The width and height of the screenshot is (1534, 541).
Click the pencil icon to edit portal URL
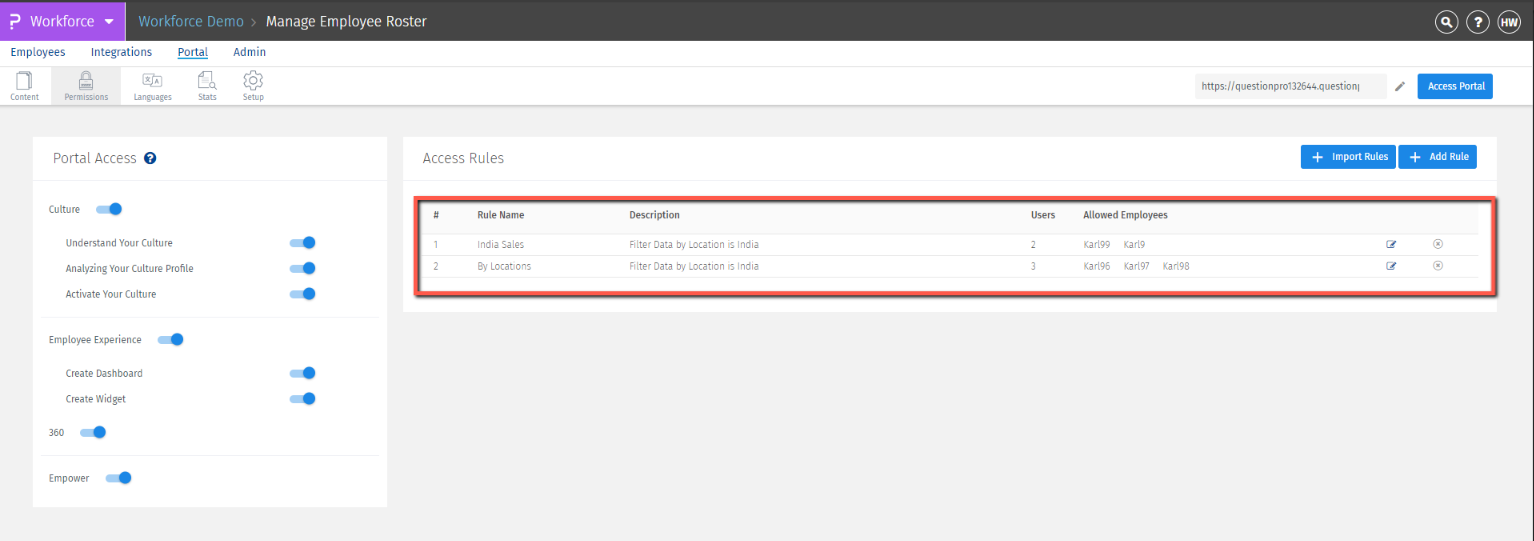tap(1400, 87)
